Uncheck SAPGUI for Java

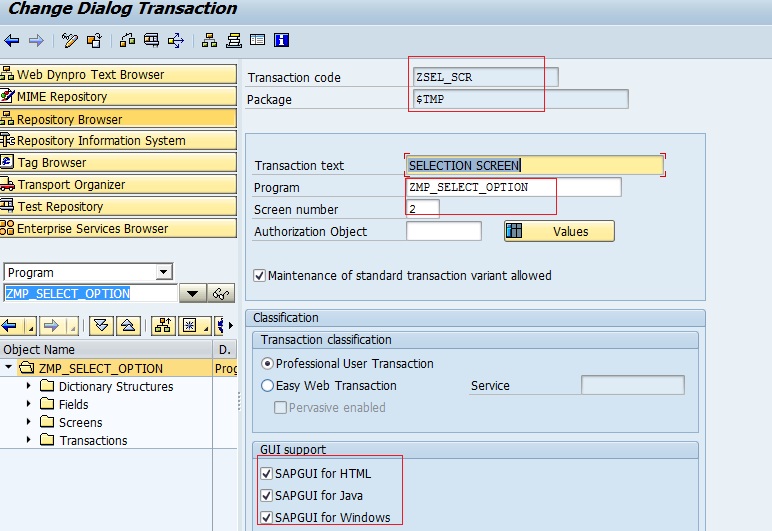coord(266,496)
